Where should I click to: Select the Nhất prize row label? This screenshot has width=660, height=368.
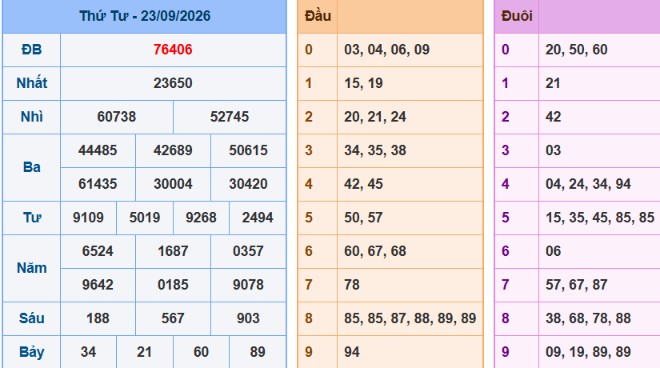tap(32, 83)
